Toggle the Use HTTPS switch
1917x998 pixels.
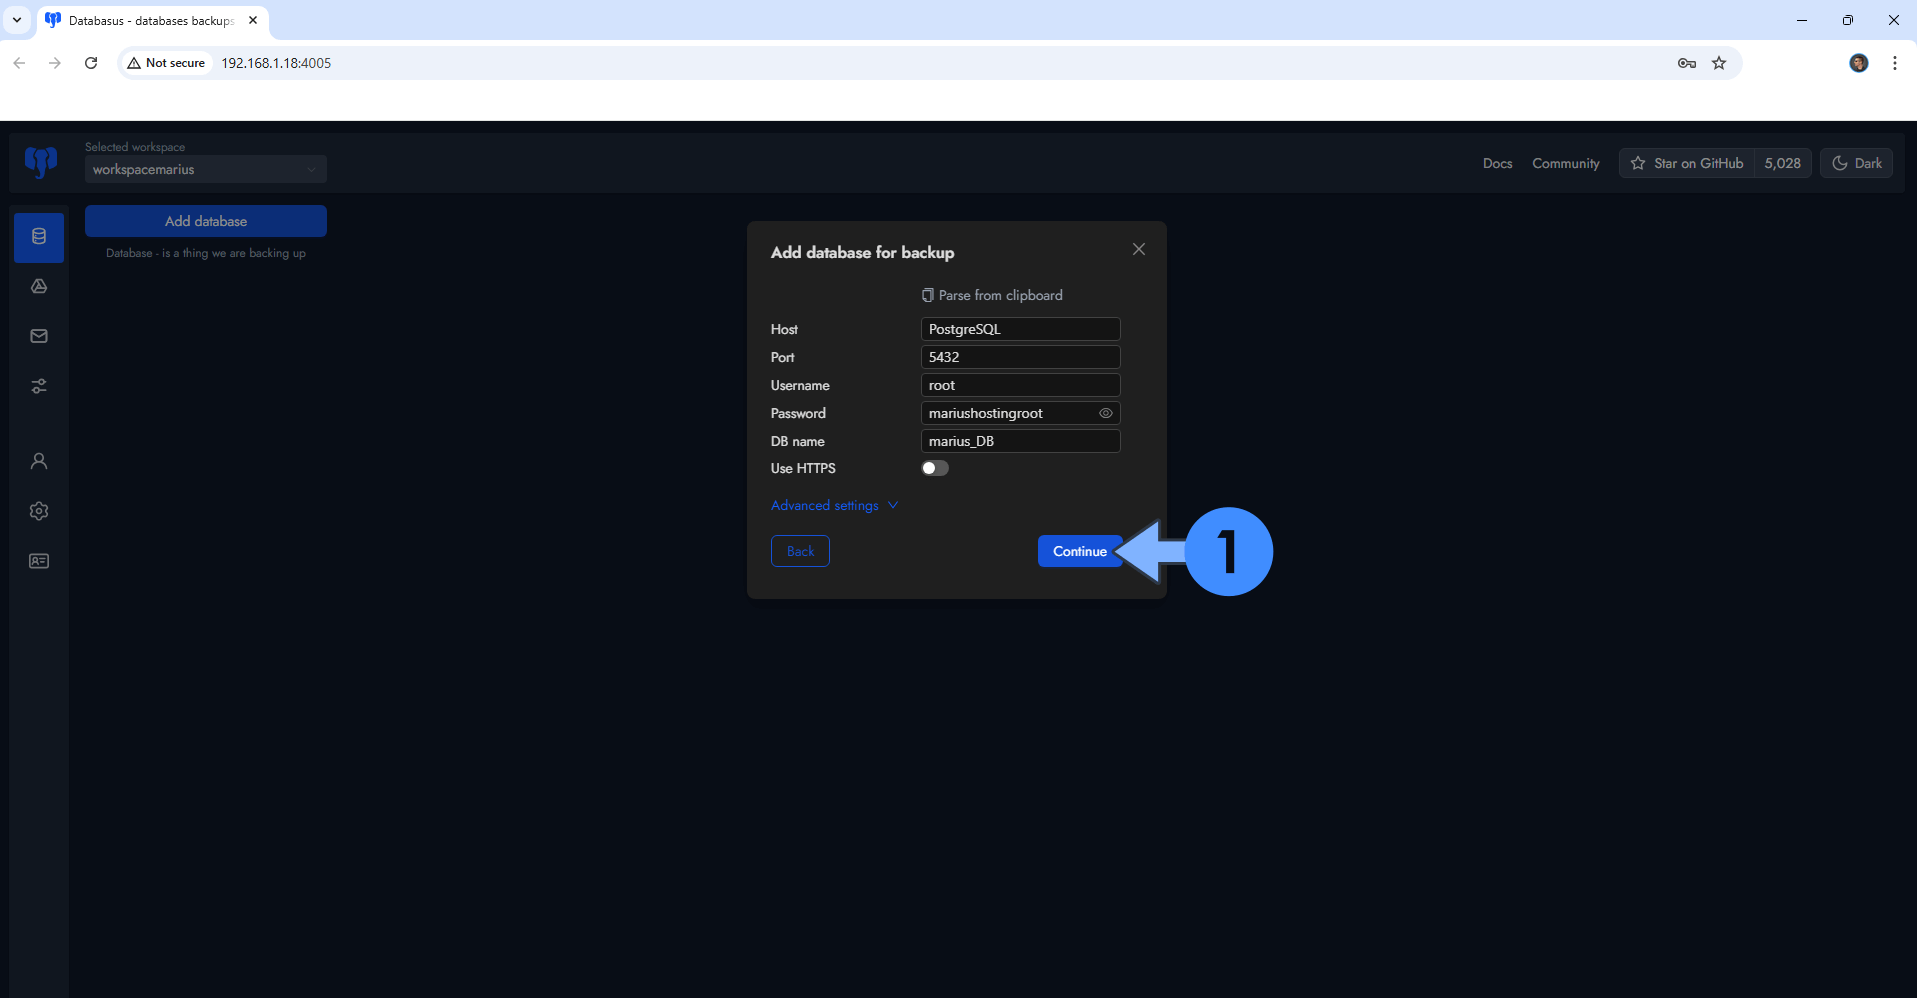(x=934, y=468)
